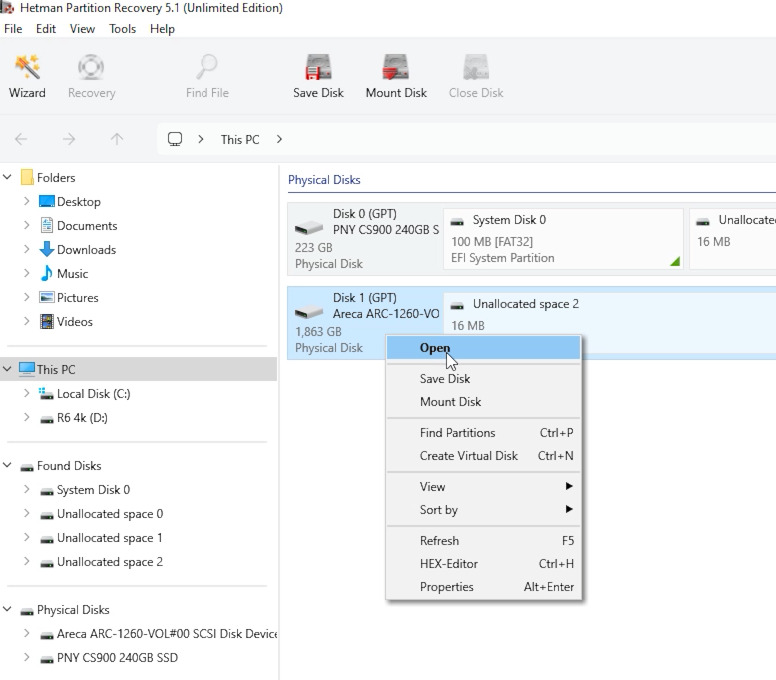Click the Hetman app icon in title bar
The image size is (776, 680).
click(7, 8)
